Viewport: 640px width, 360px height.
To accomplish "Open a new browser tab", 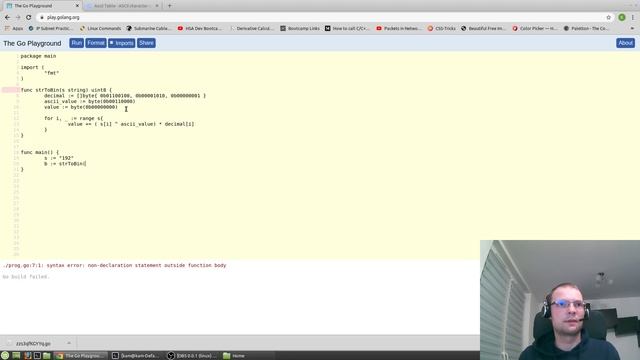I will pyautogui.click(x=169, y=6).
